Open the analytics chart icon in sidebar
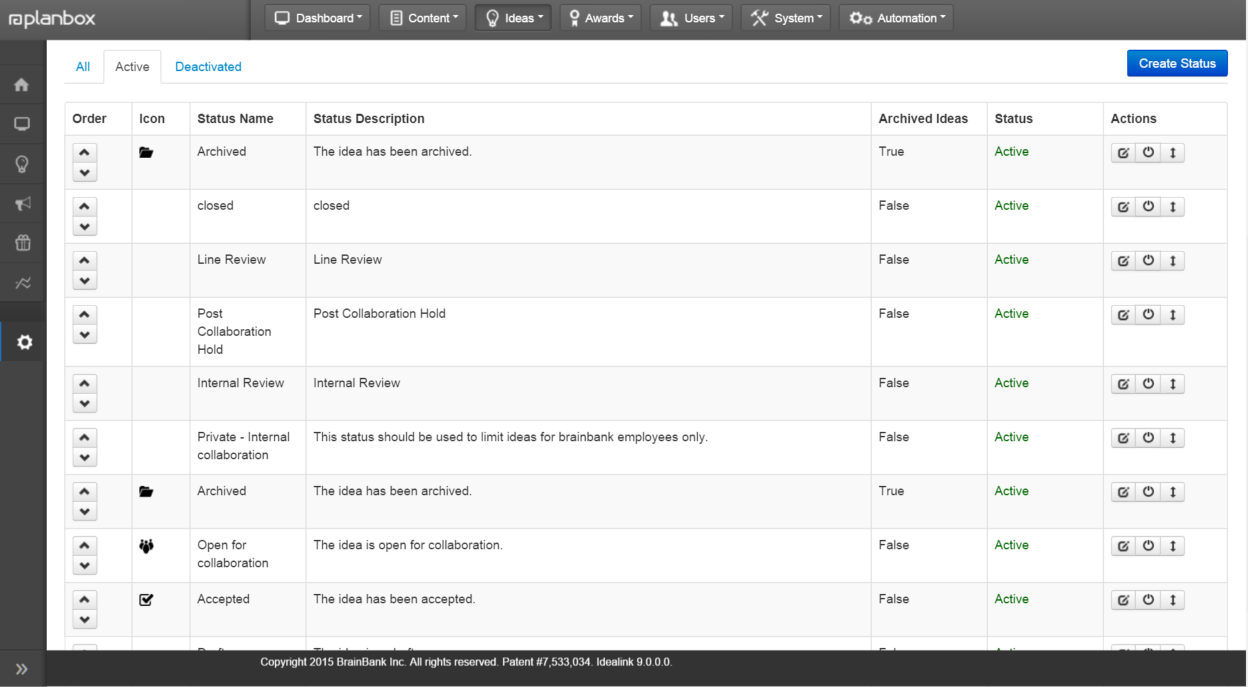 click(x=22, y=283)
